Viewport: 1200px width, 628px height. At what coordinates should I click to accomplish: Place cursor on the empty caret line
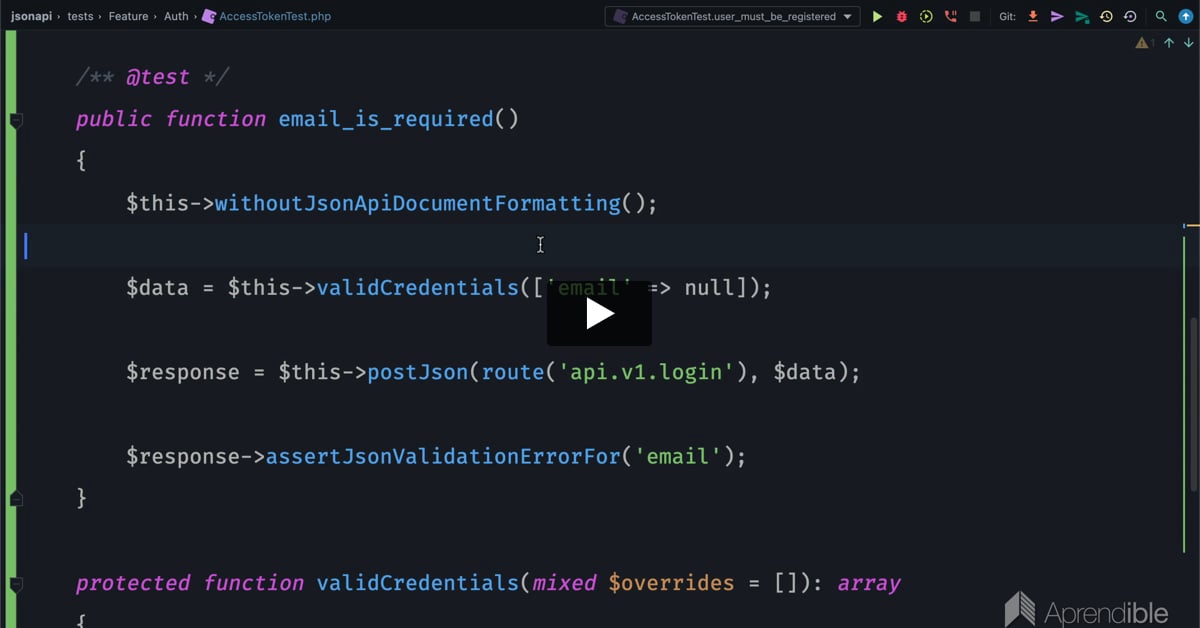click(x=600, y=245)
